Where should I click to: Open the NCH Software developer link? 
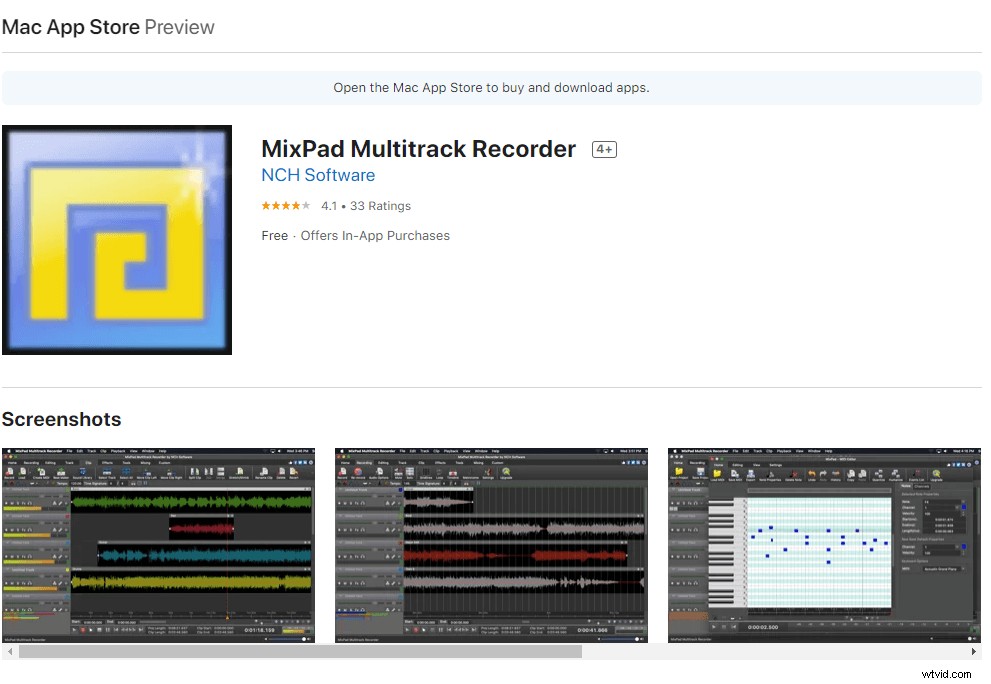(x=318, y=175)
